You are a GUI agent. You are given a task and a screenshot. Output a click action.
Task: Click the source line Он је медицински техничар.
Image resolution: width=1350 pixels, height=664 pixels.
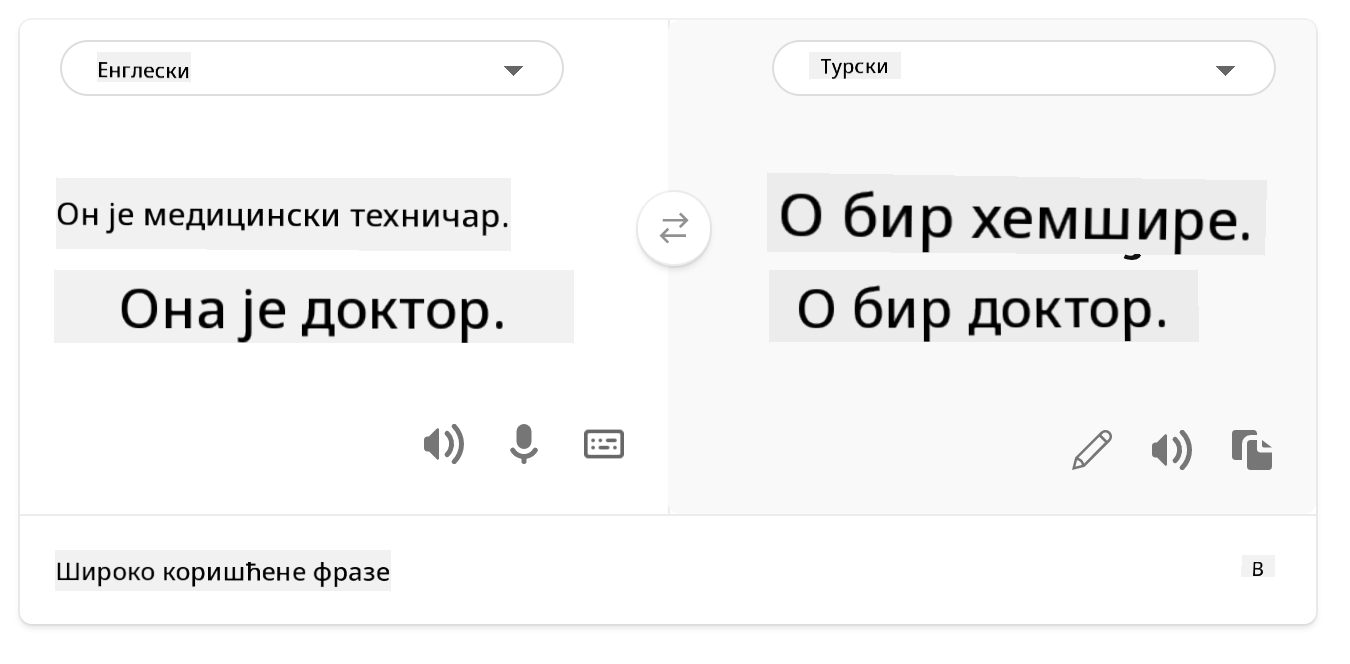pyautogui.click(x=283, y=214)
